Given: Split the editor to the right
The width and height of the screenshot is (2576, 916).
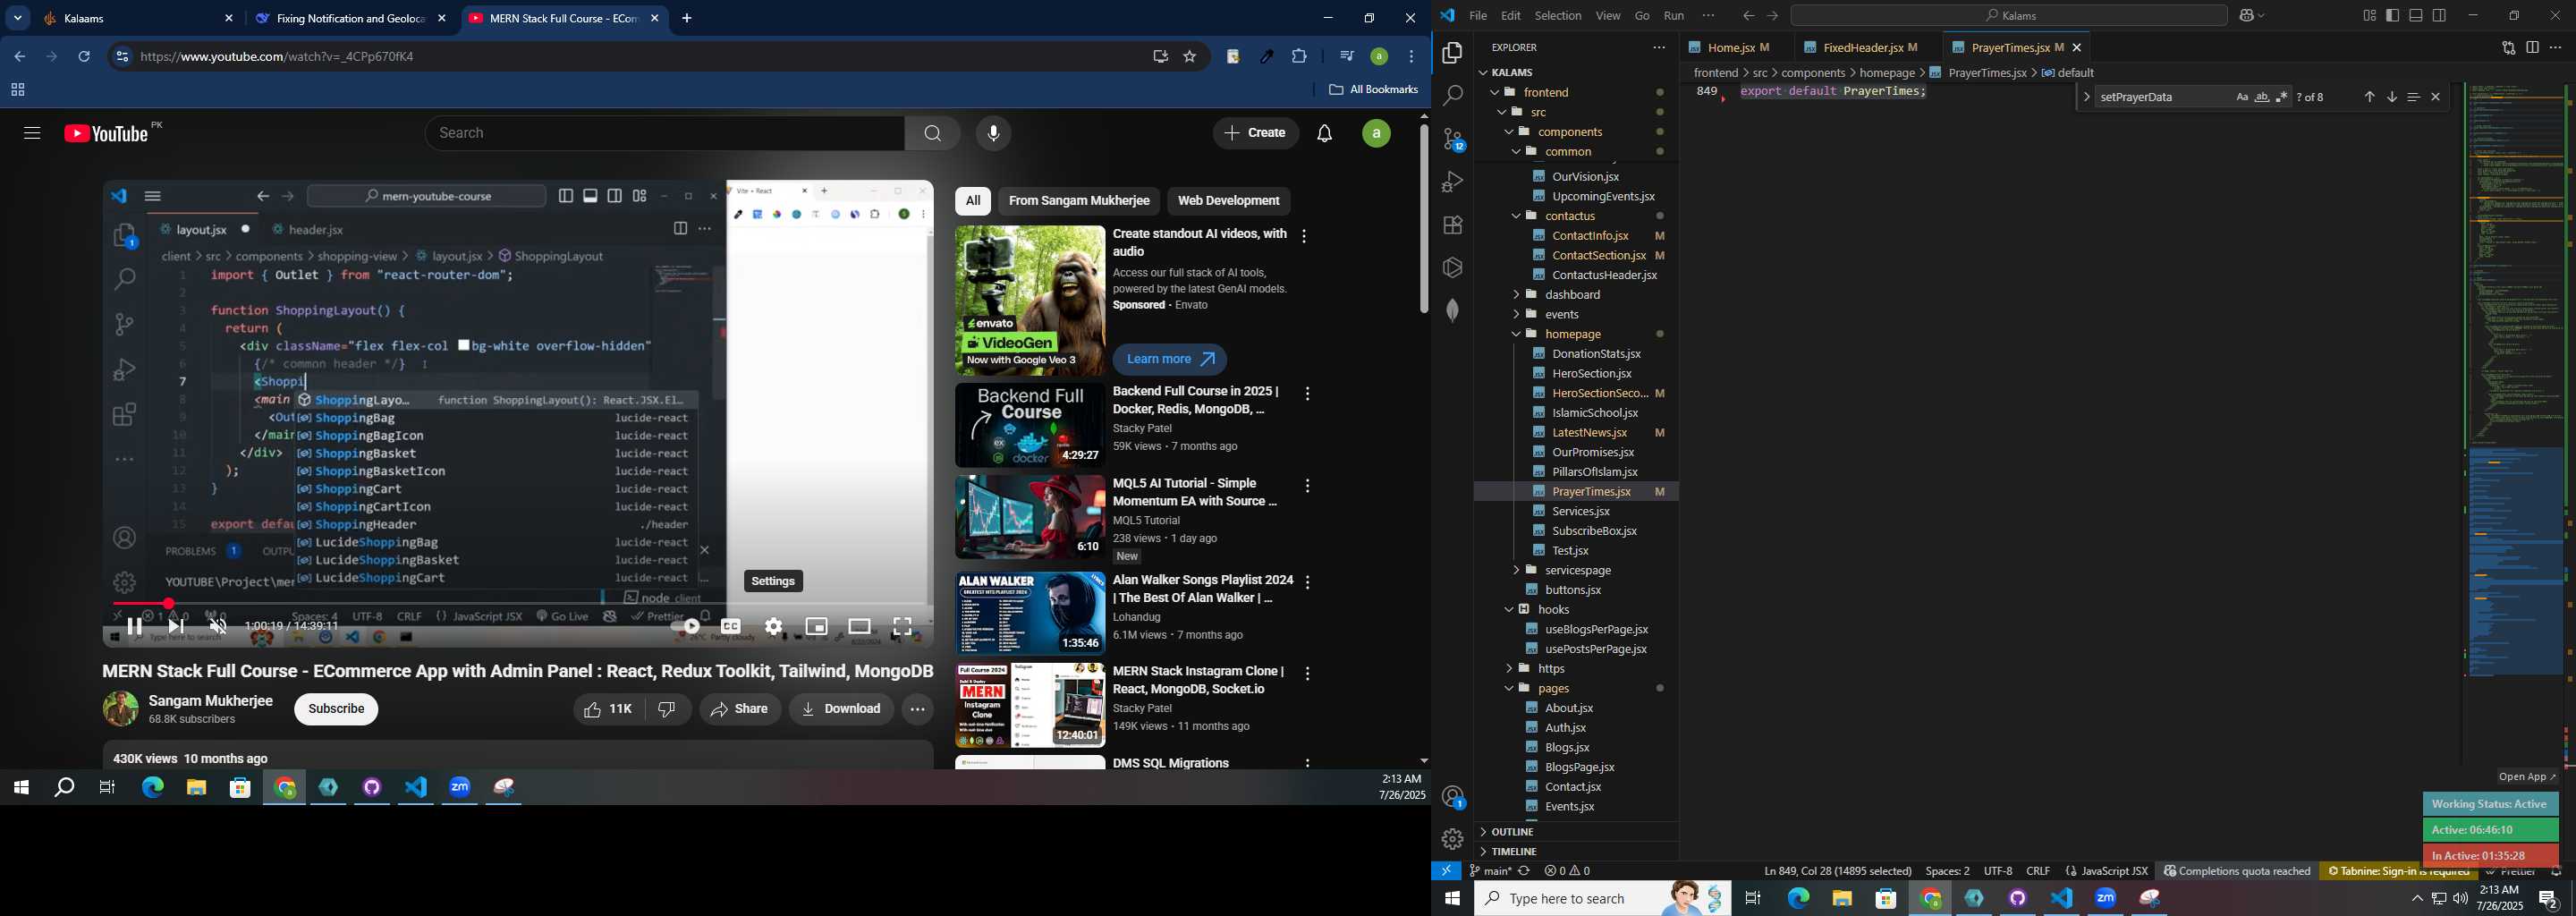Looking at the screenshot, I should (2532, 48).
